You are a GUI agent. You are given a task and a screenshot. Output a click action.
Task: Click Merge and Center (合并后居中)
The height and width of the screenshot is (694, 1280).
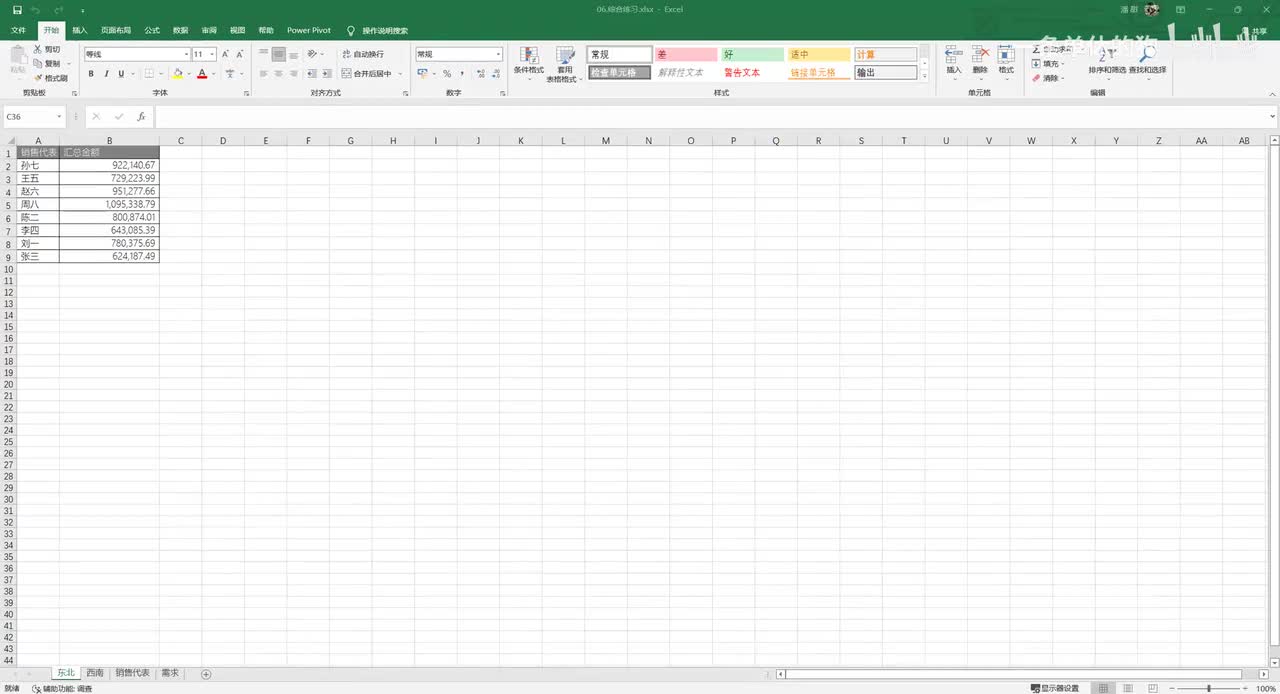click(x=367, y=73)
